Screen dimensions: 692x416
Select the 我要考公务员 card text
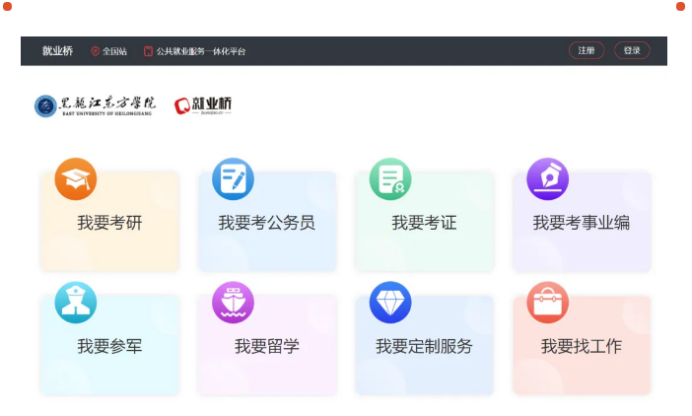267,223
